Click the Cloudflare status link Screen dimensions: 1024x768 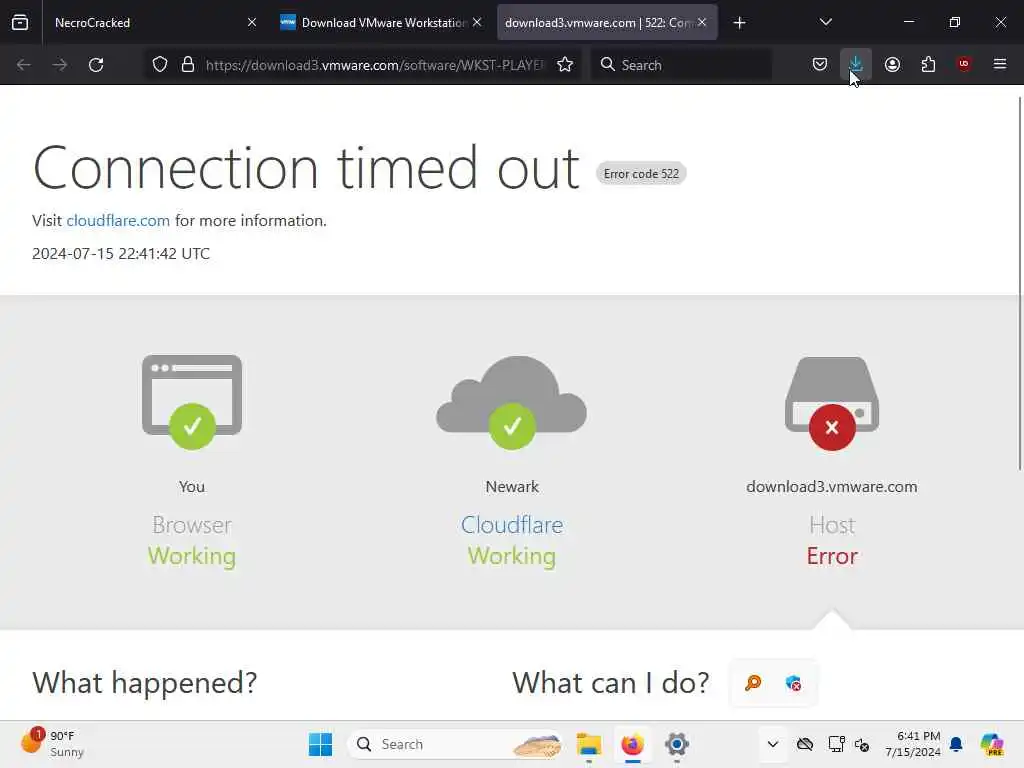pyautogui.click(x=512, y=524)
